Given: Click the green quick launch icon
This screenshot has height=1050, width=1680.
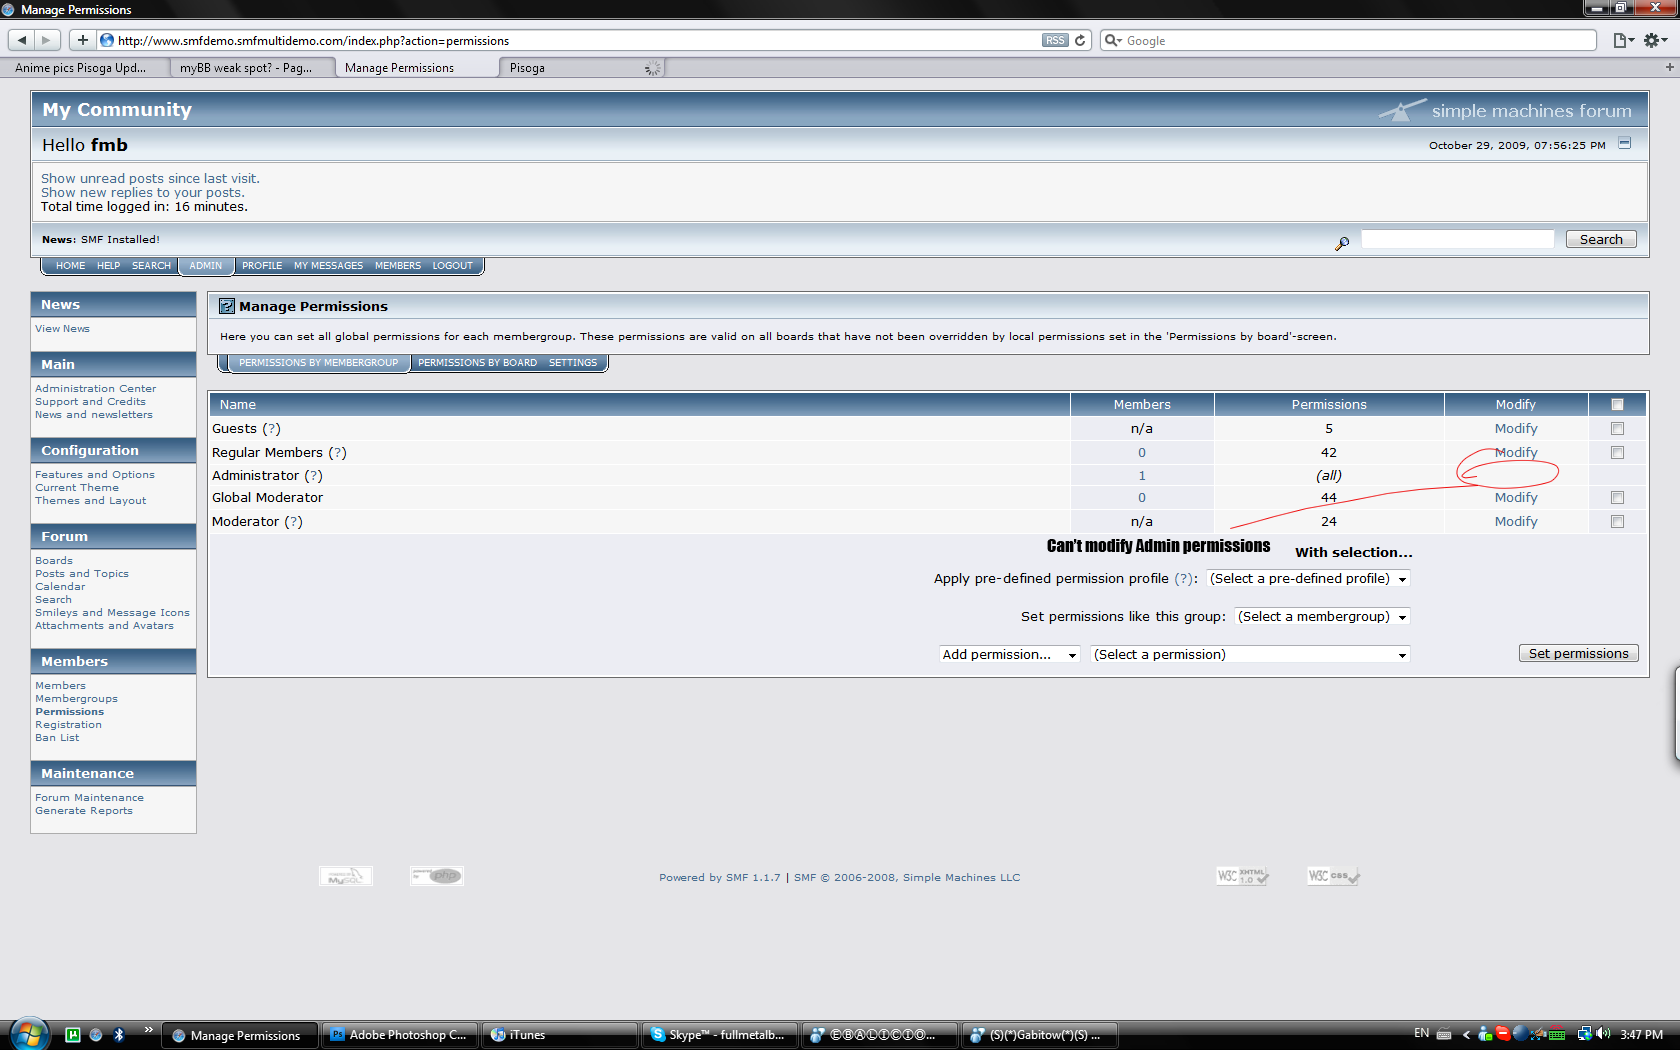Looking at the screenshot, I should click(73, 1035).
